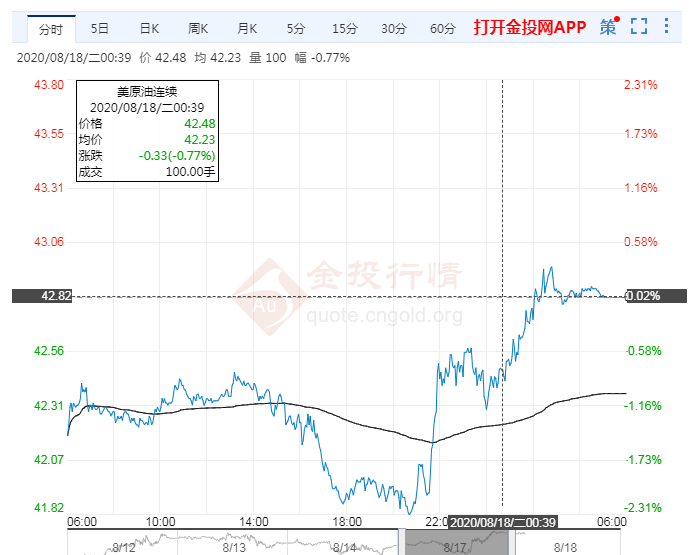
Task: Switch to 30分 interval chart
Action: click(x=393, y=28)
